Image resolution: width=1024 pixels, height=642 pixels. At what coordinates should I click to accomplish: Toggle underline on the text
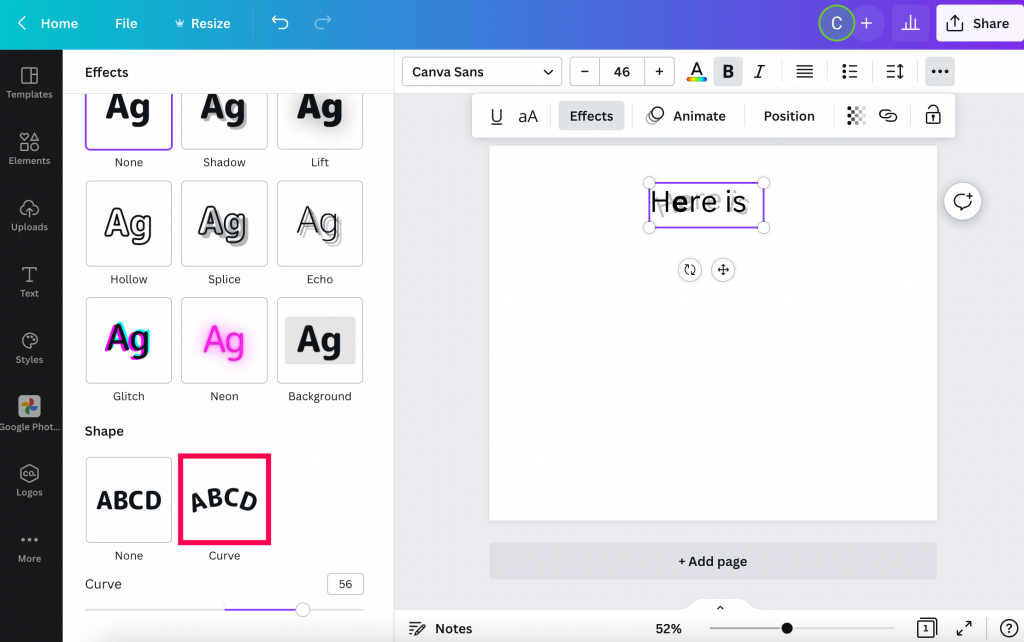[x=496, y=115]
